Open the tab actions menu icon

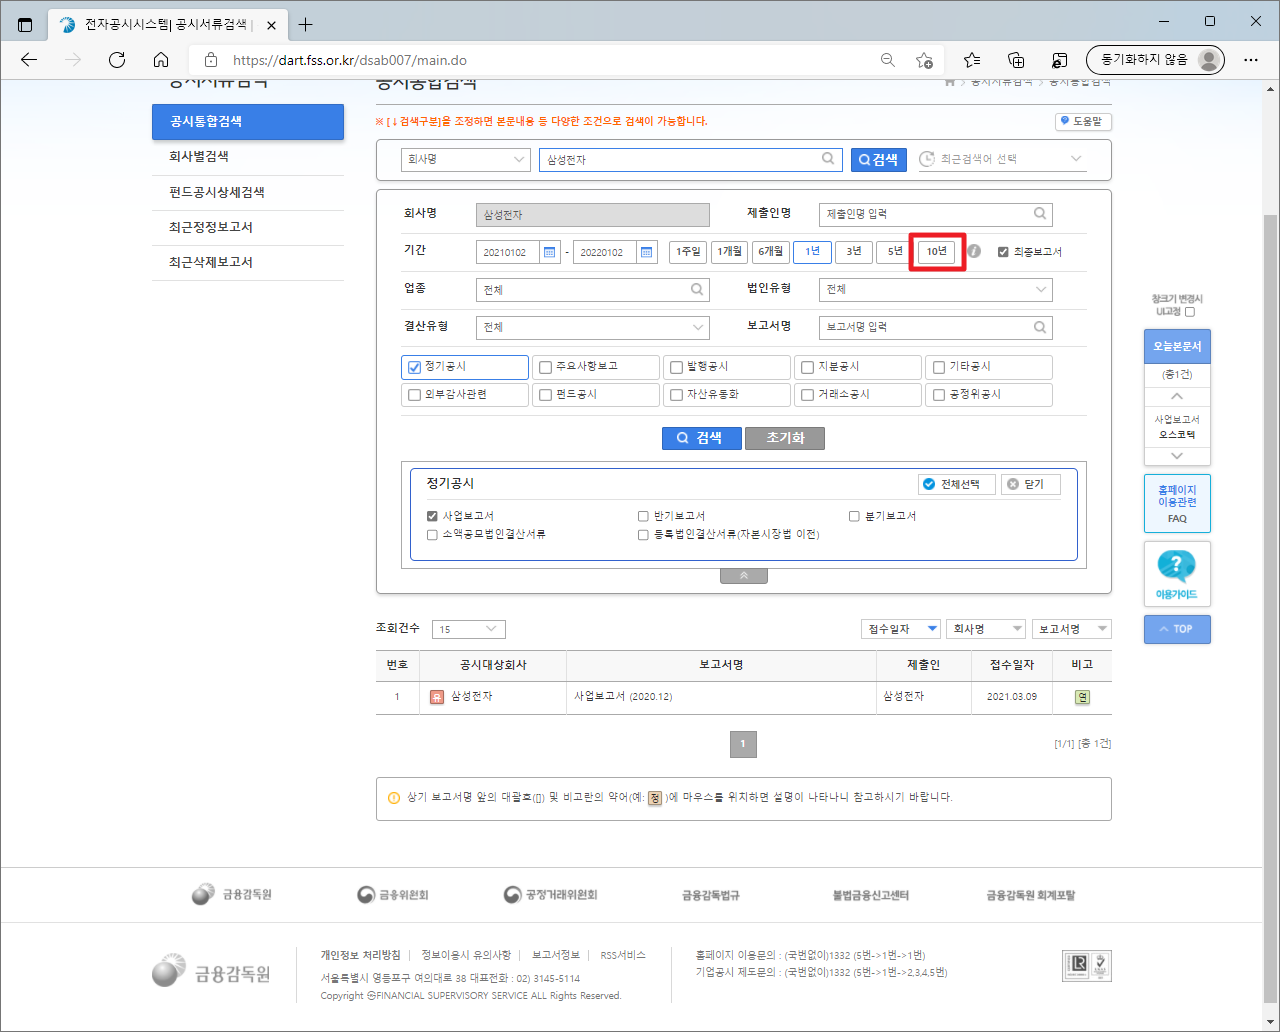(25, 24)
